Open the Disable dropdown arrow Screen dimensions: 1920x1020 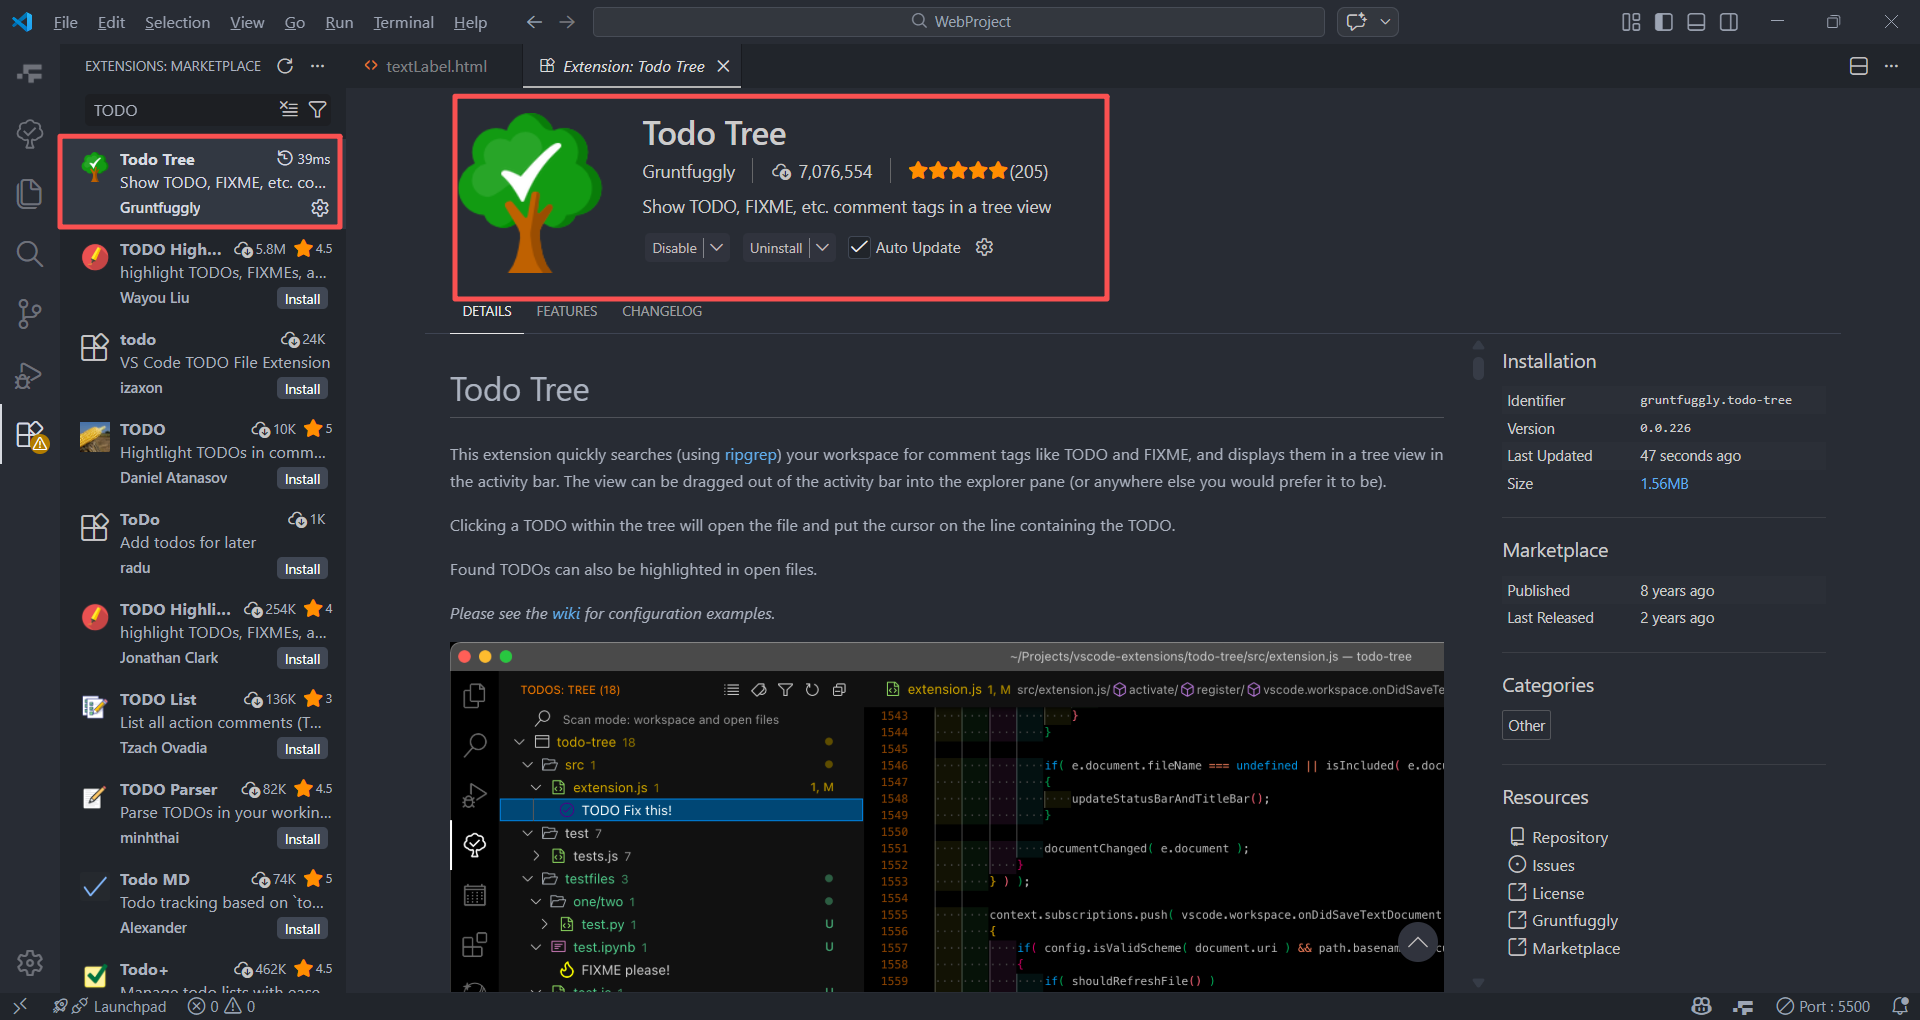click(717, 247)
